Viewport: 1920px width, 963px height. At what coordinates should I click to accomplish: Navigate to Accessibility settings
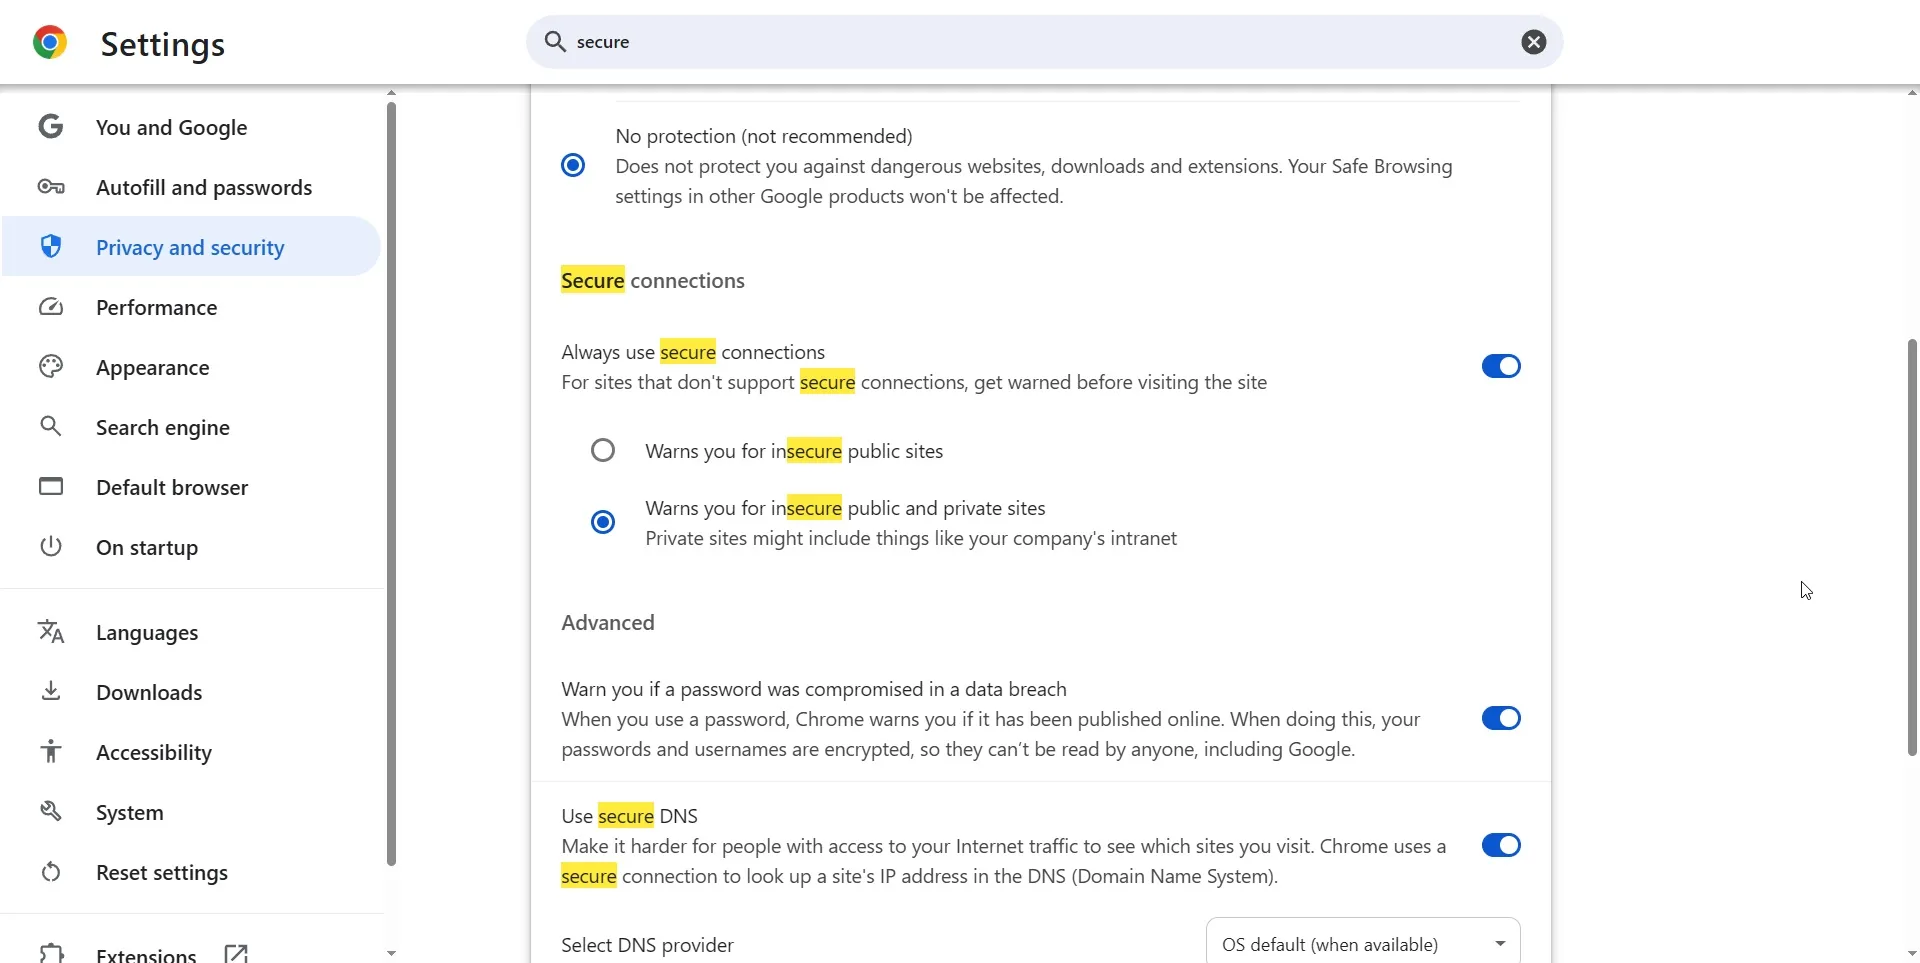(153, 752)
